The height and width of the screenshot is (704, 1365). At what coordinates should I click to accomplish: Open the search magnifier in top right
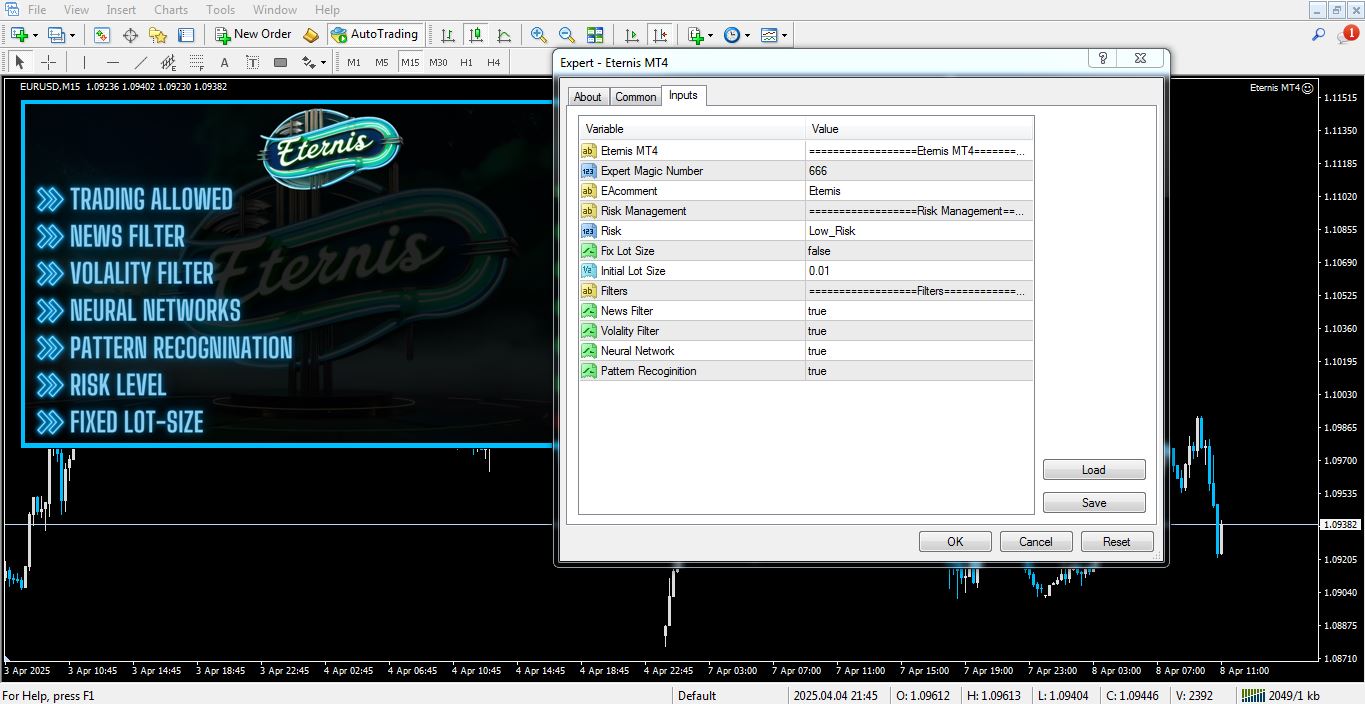[x=1318, y=35]
